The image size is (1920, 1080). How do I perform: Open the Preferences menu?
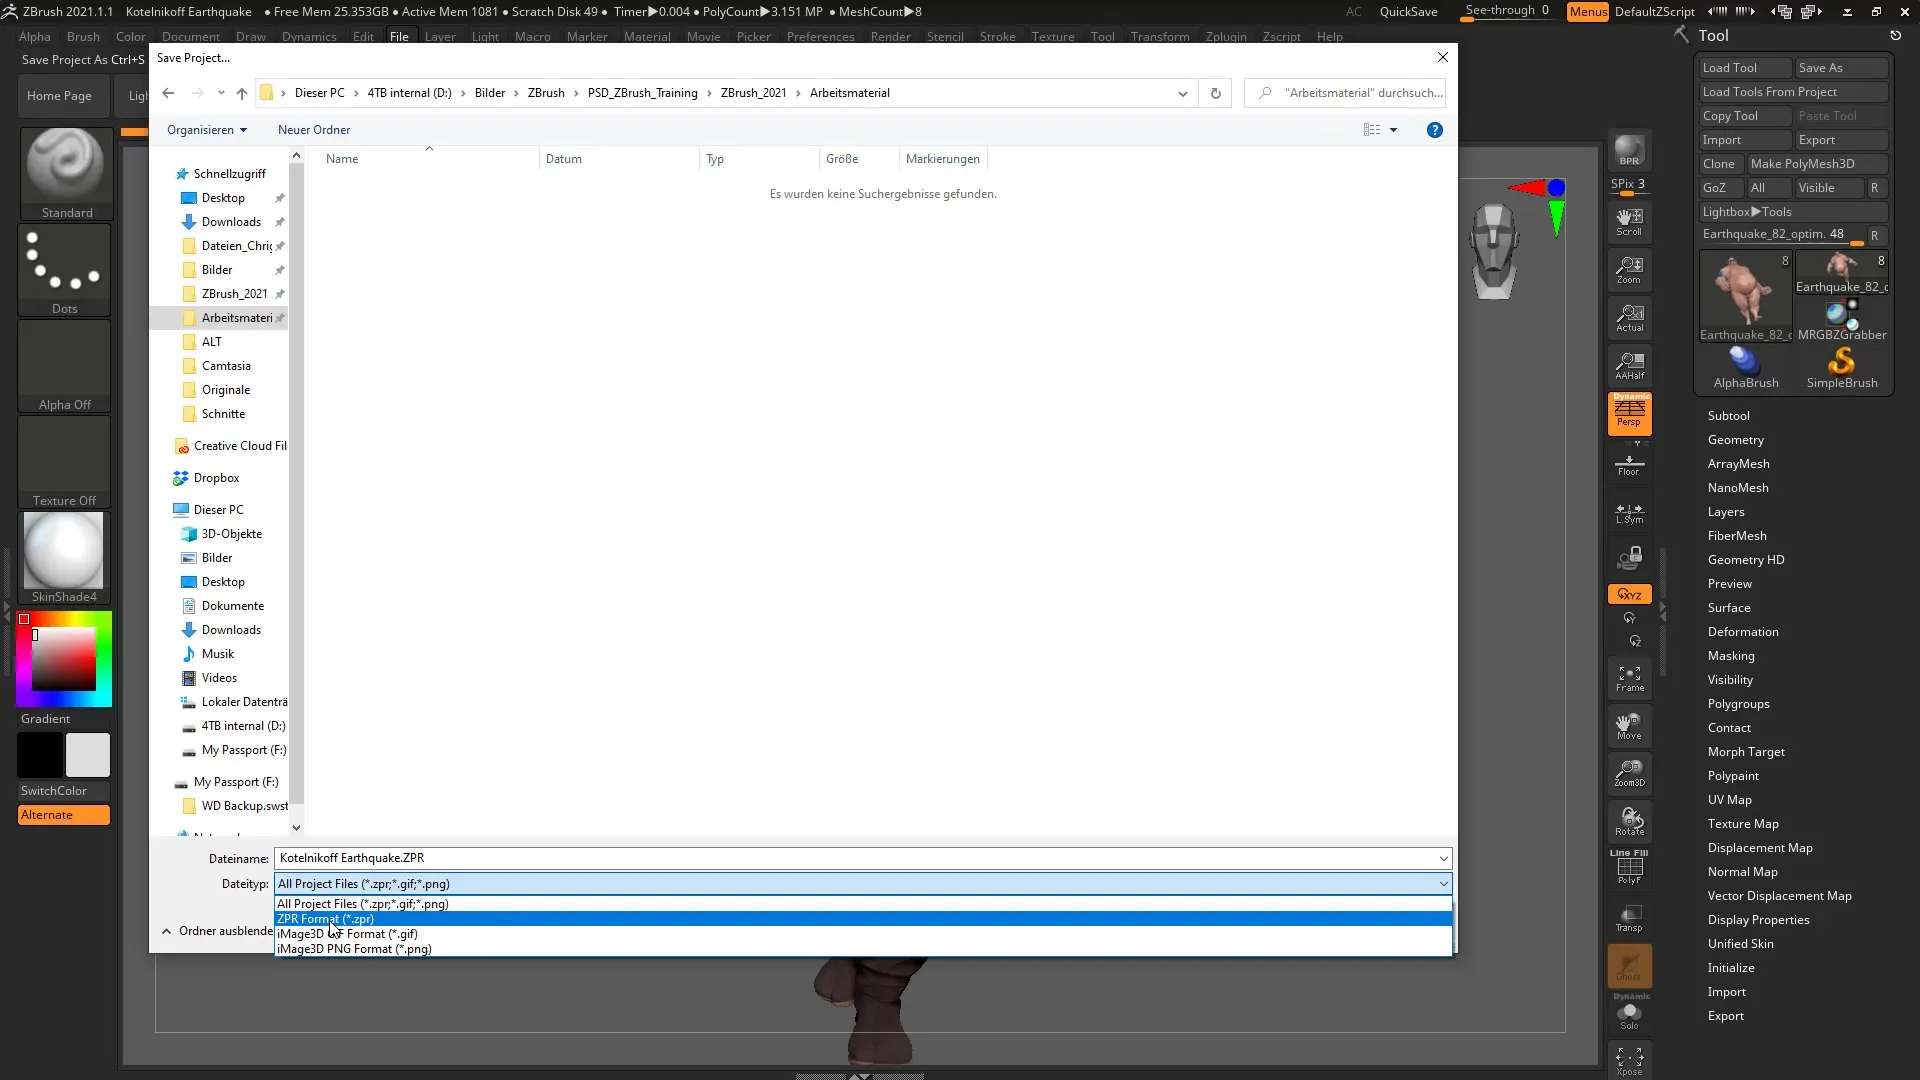tap(820, 36)
